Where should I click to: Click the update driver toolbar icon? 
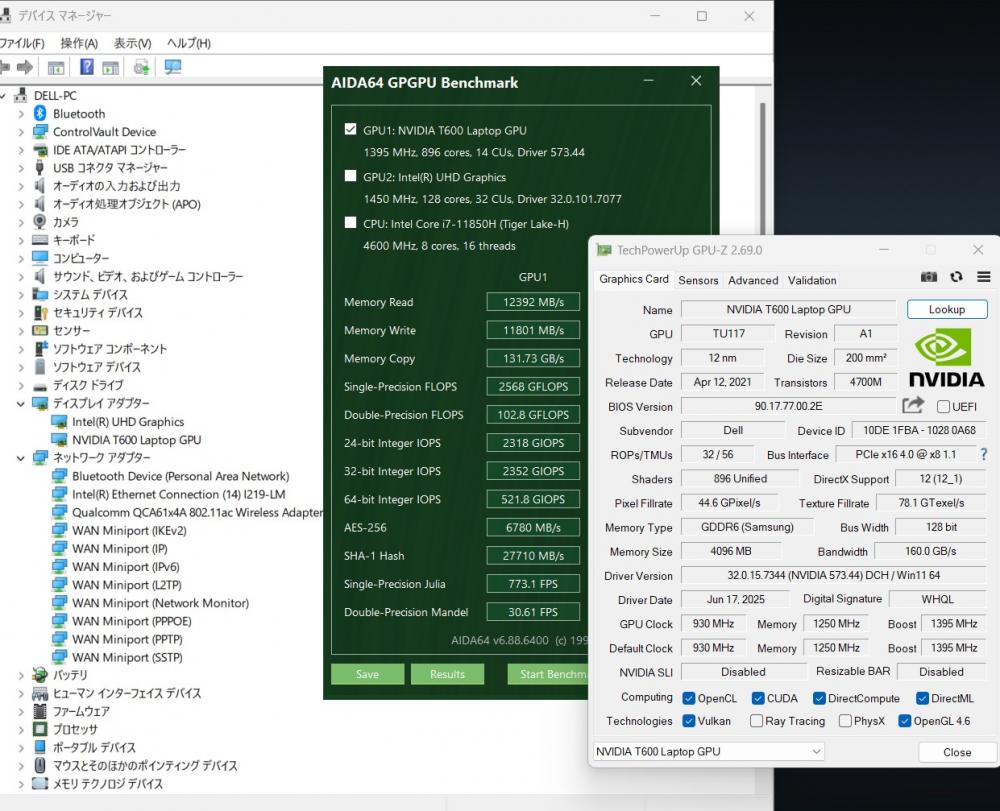pos(141,67)
